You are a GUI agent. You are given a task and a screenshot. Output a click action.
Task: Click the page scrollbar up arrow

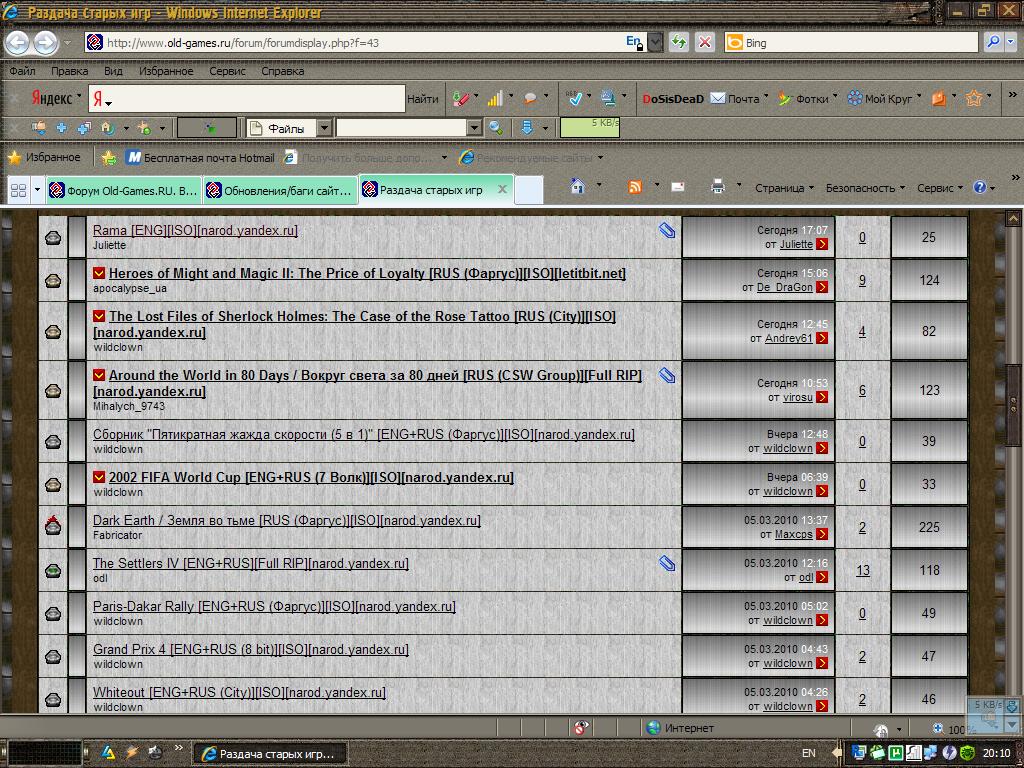1013,218
